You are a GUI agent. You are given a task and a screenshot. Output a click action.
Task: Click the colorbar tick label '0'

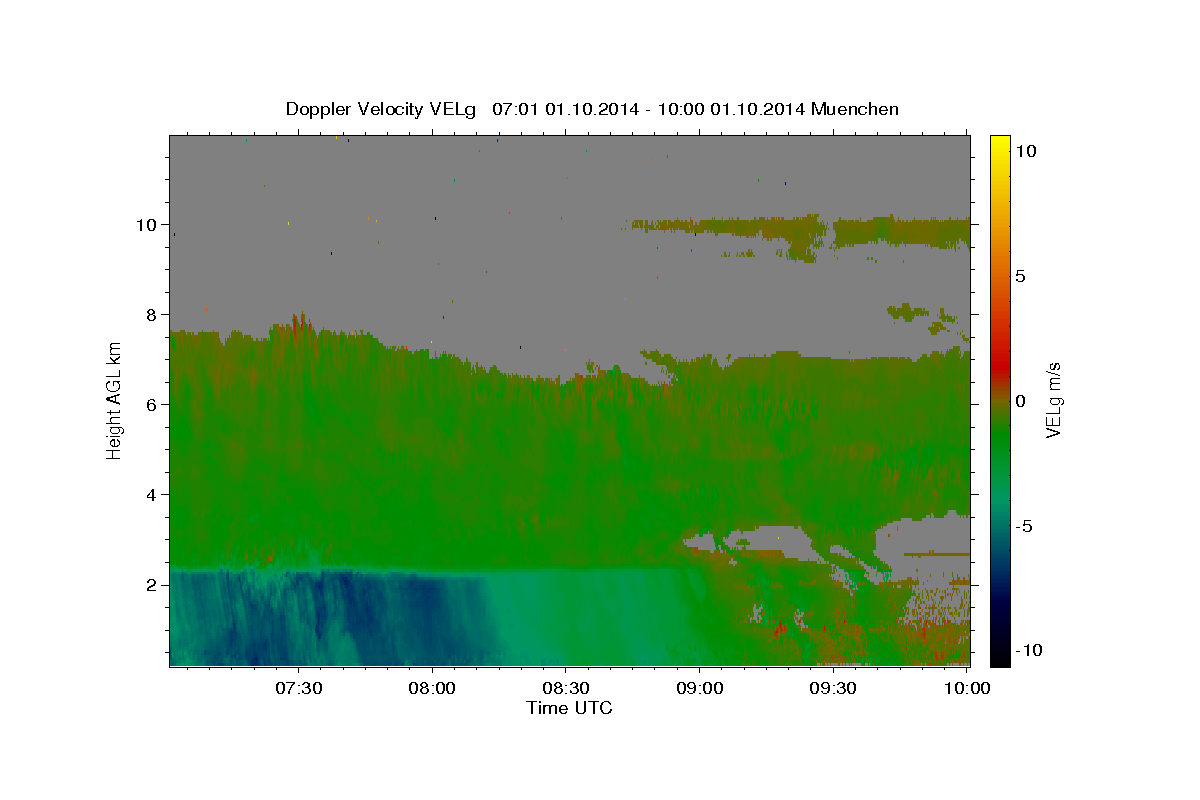pyautogui.click(x=1020, y=401)
